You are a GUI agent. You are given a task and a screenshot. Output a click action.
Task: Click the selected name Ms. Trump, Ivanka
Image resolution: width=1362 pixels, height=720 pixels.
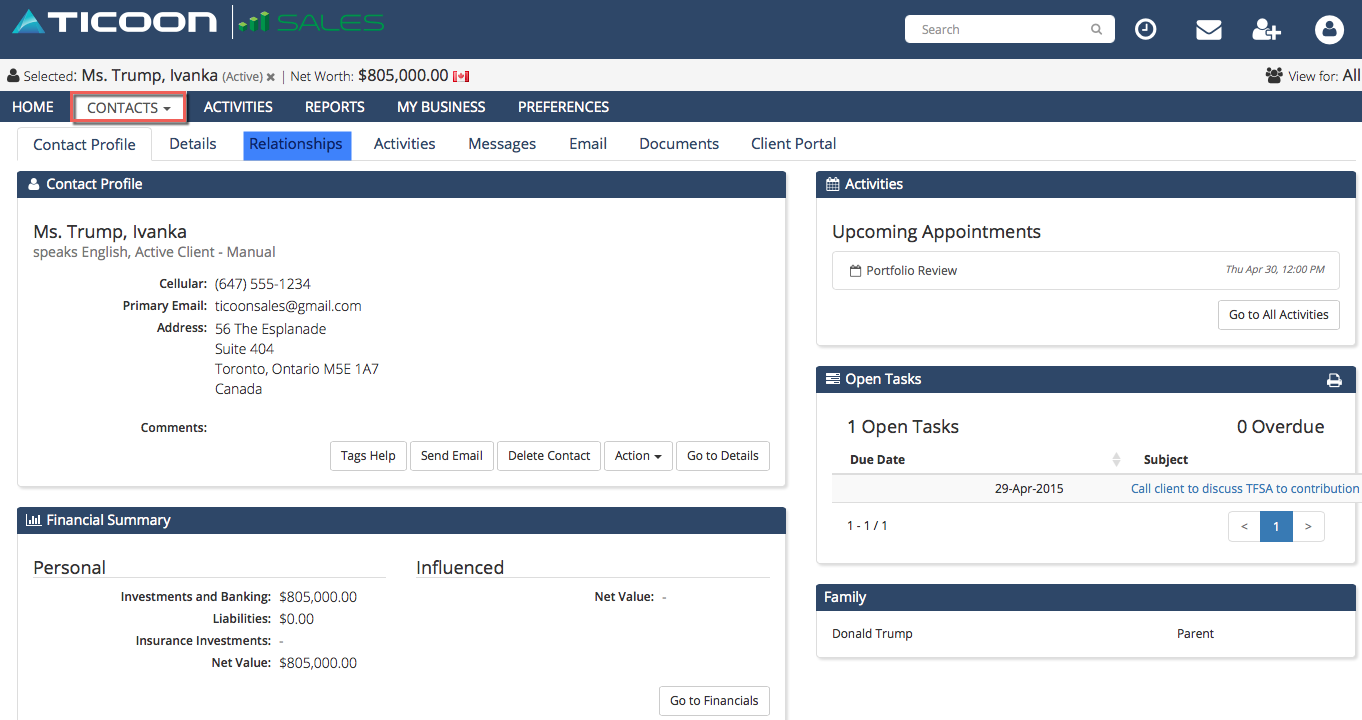point(149,75)
